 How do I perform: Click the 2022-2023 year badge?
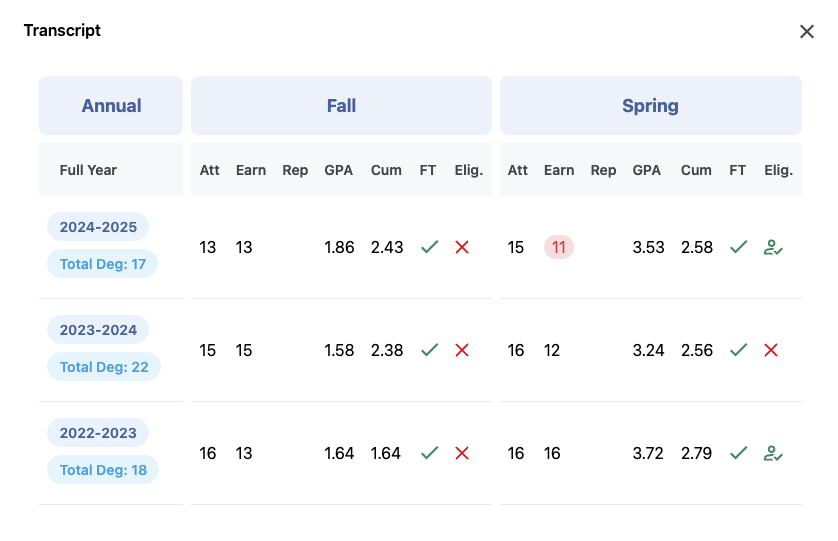[x=98, y=433]
